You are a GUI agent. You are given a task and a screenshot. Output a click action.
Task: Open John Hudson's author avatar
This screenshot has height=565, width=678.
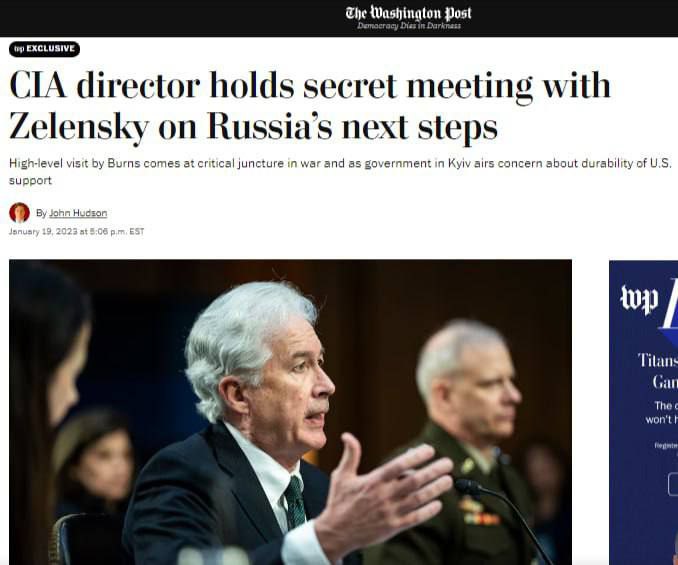tap(19, 213)
